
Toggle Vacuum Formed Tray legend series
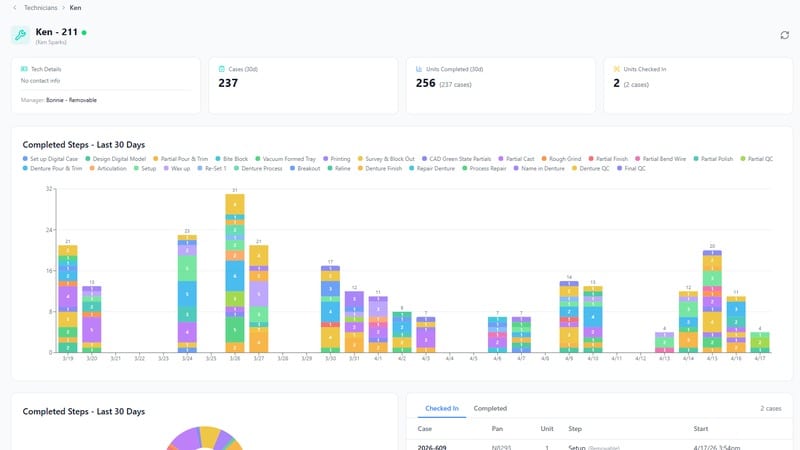285,159
